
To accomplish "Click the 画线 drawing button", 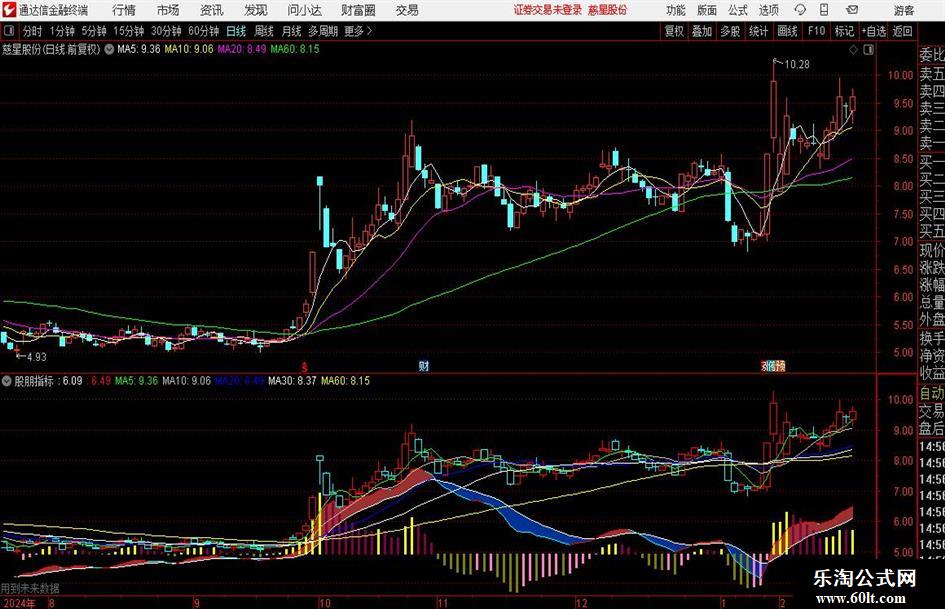I will coord(787,31).
